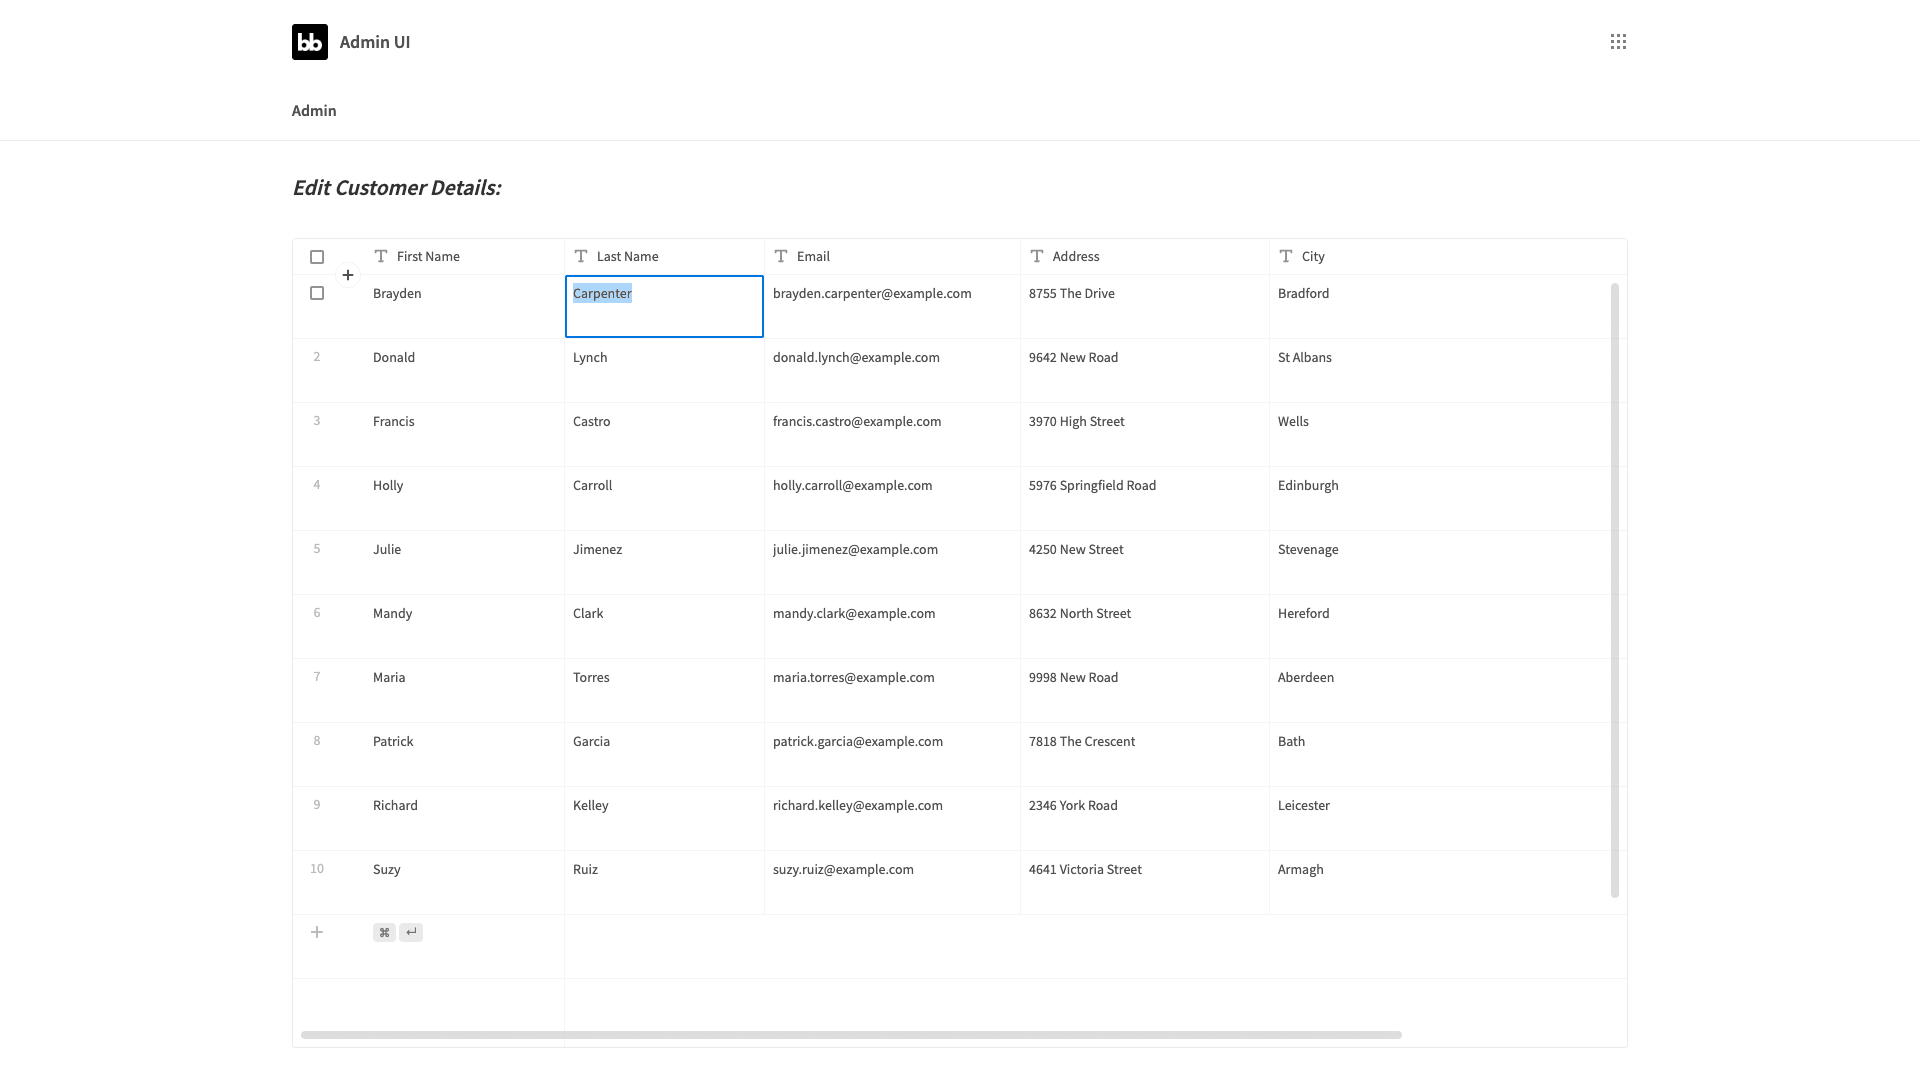Viewport: 1920px width, 1080px height.
Task: Select patrick.garcia@example.com email cell
Action: click(893, 755)
